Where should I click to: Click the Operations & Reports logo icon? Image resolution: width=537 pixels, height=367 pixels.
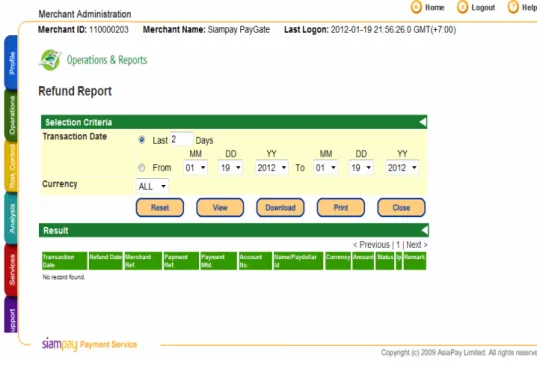[x=51, y=60]
